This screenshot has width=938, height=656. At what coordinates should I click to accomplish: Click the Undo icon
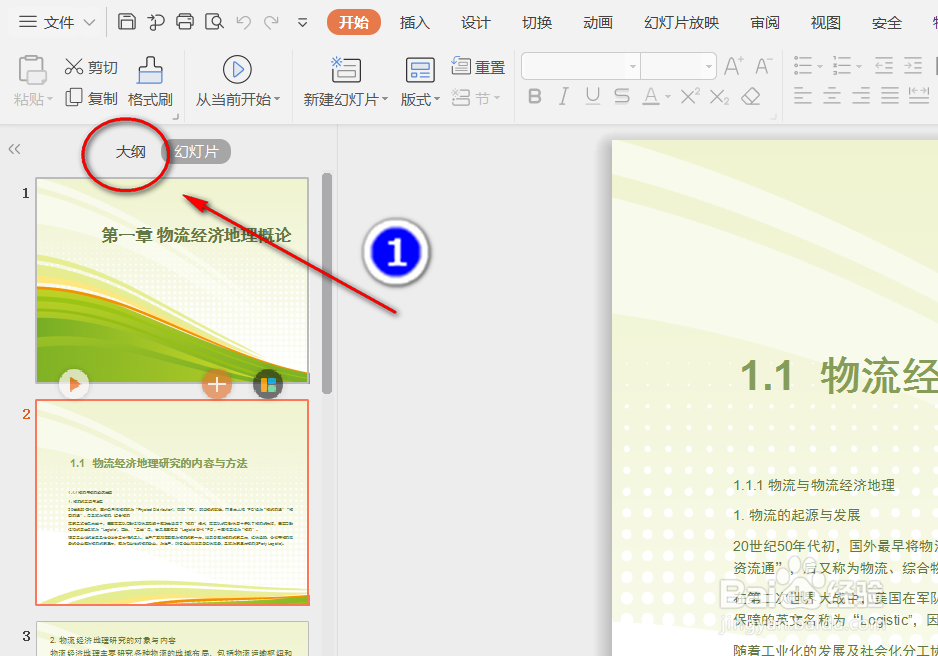point(242,20)
